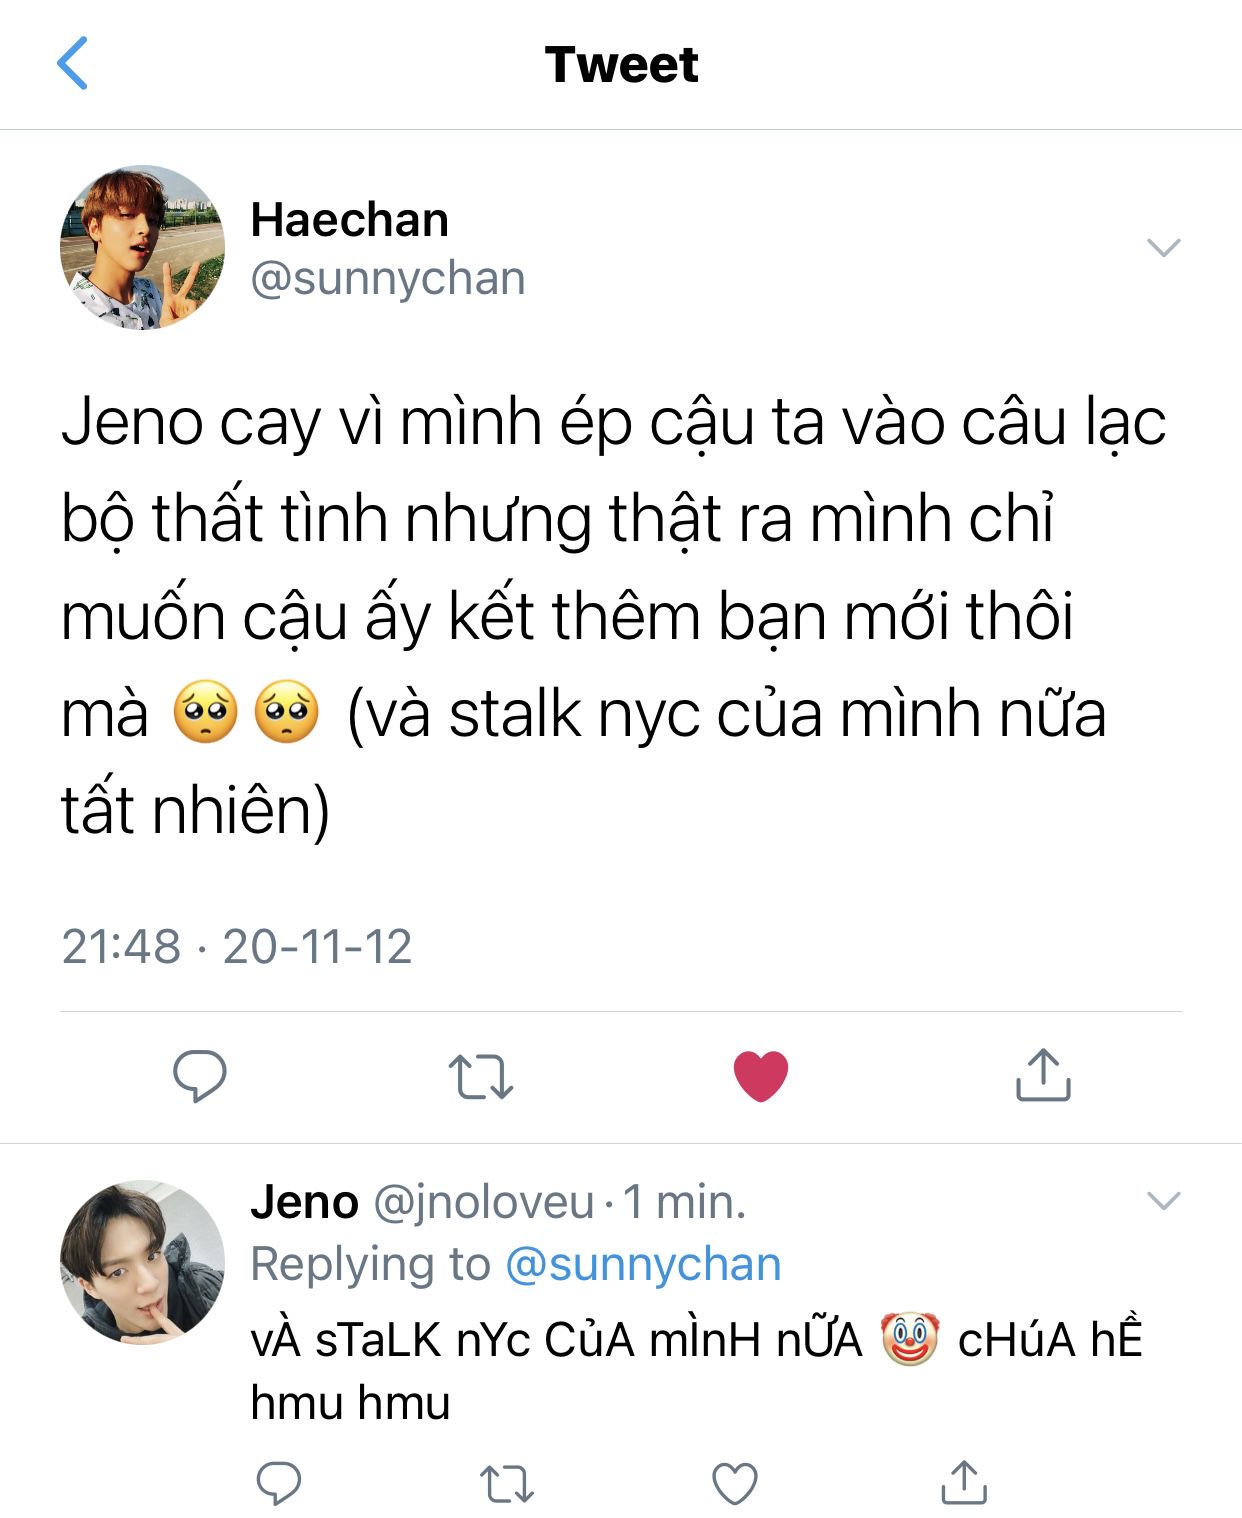Open Jeno's profile picture
The image size is (1242, 1518).
142,1262
